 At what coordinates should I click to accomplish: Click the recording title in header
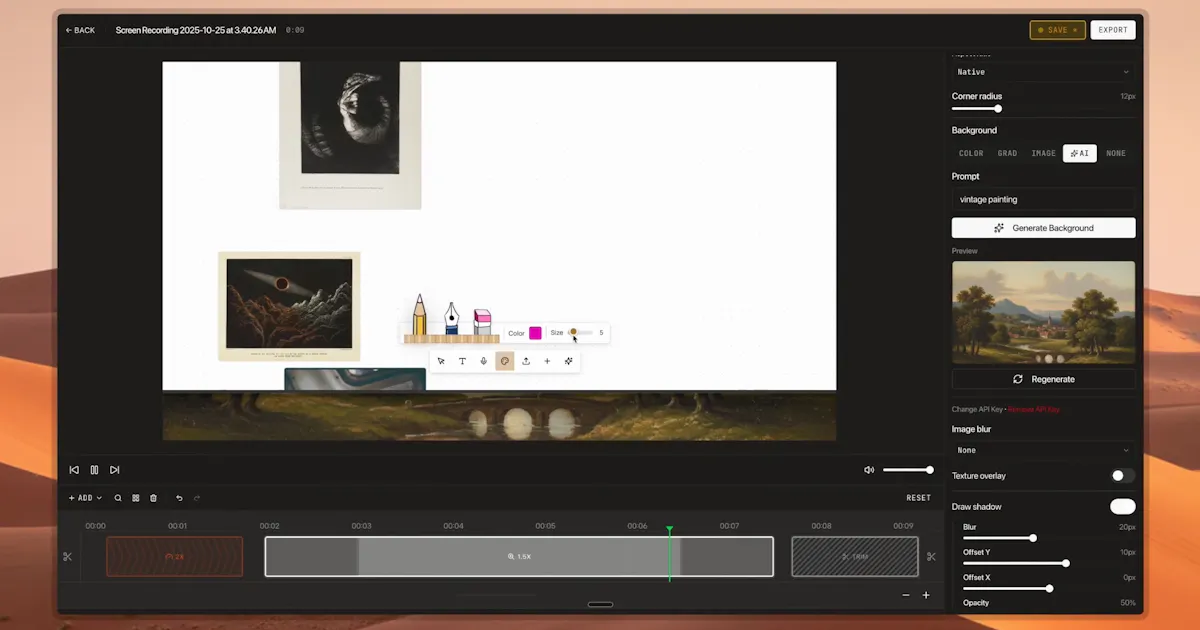(196, 30)
